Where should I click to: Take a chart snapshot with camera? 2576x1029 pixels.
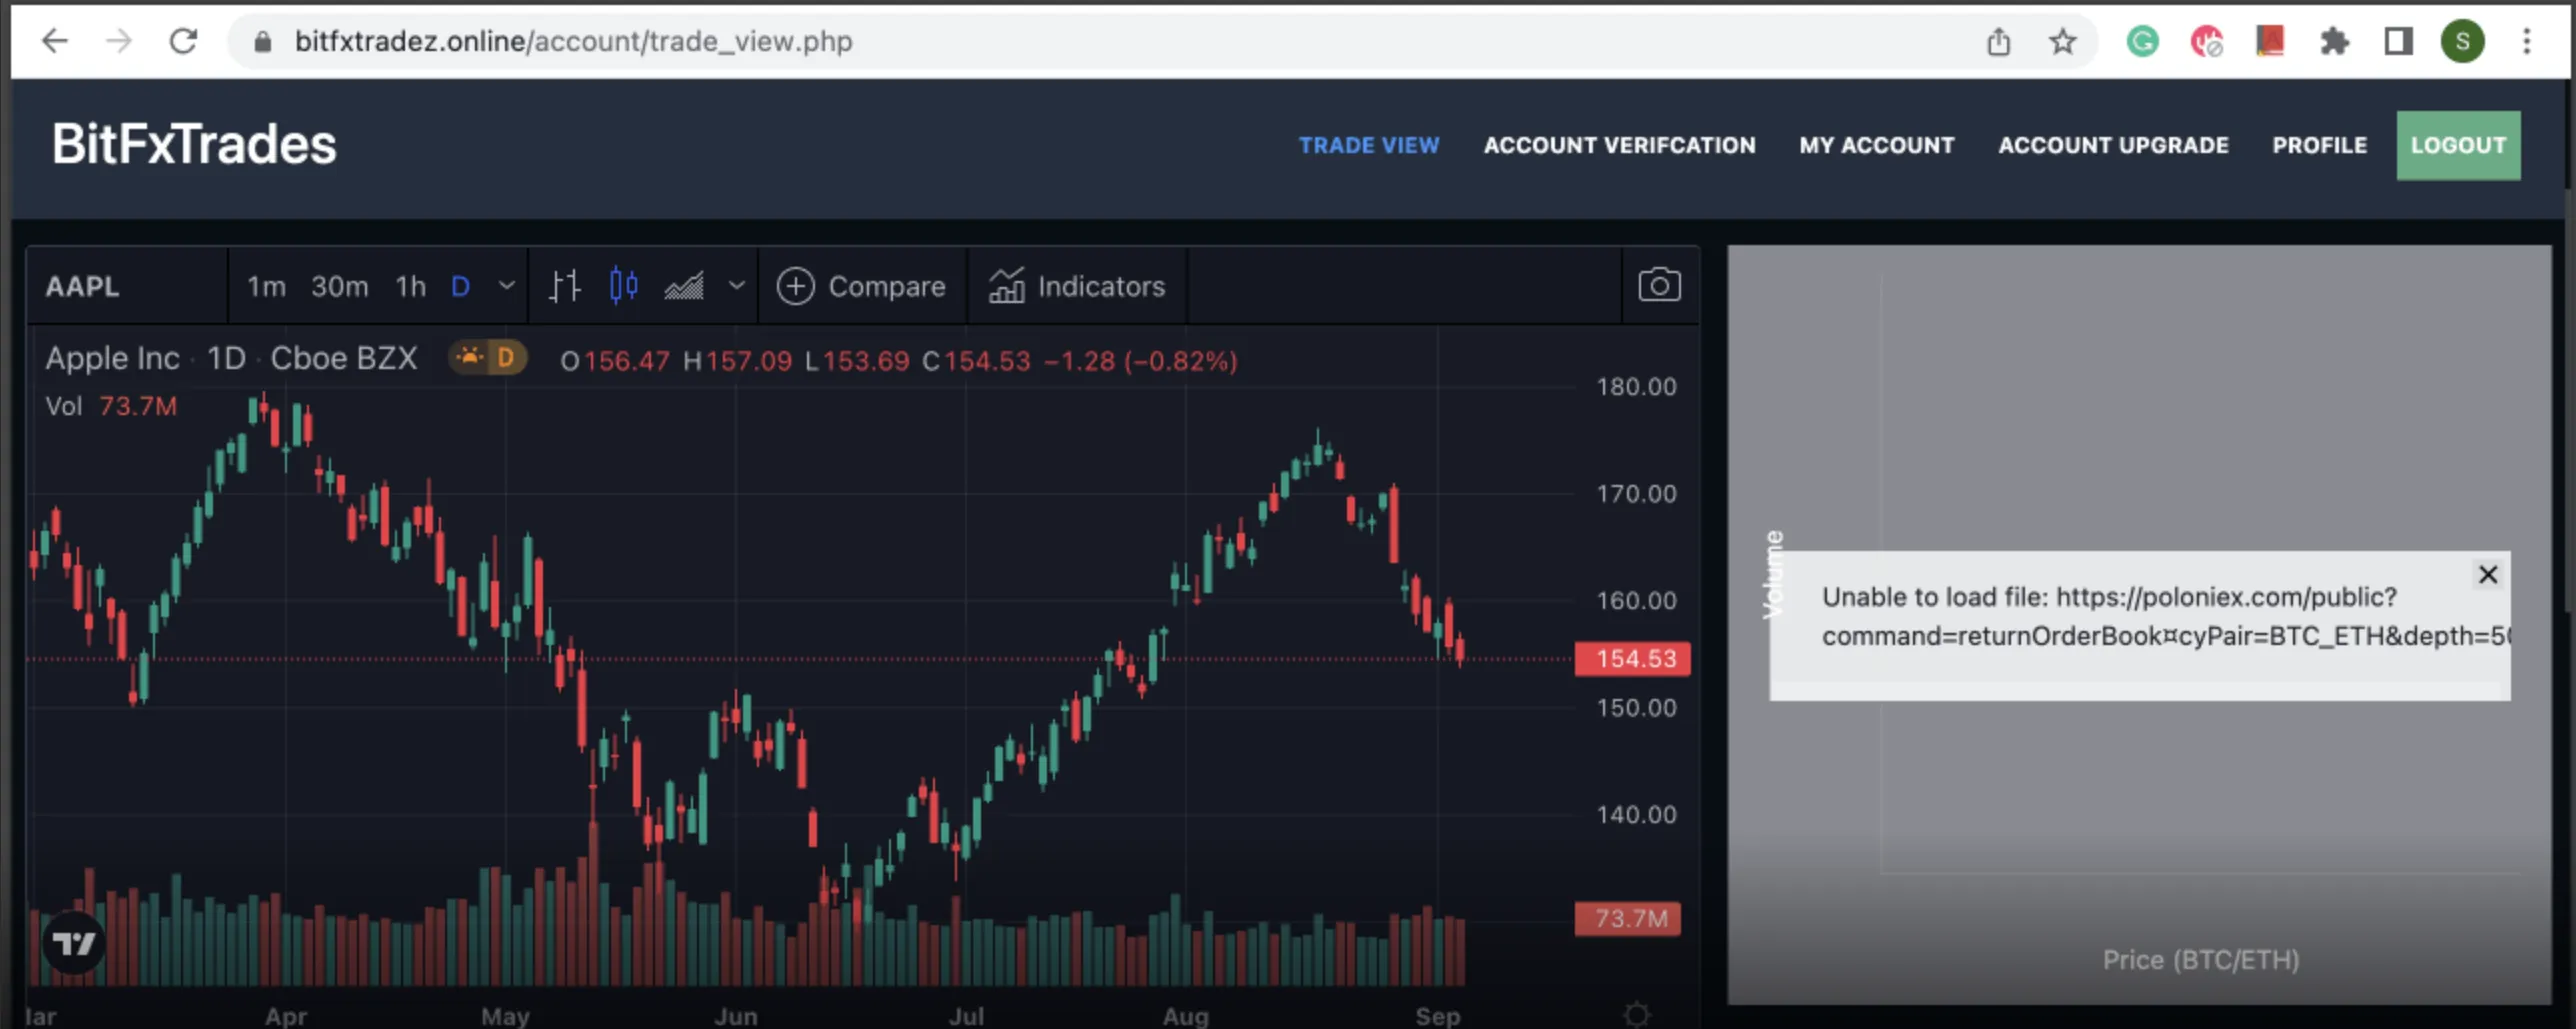(x=1659, y=286)
